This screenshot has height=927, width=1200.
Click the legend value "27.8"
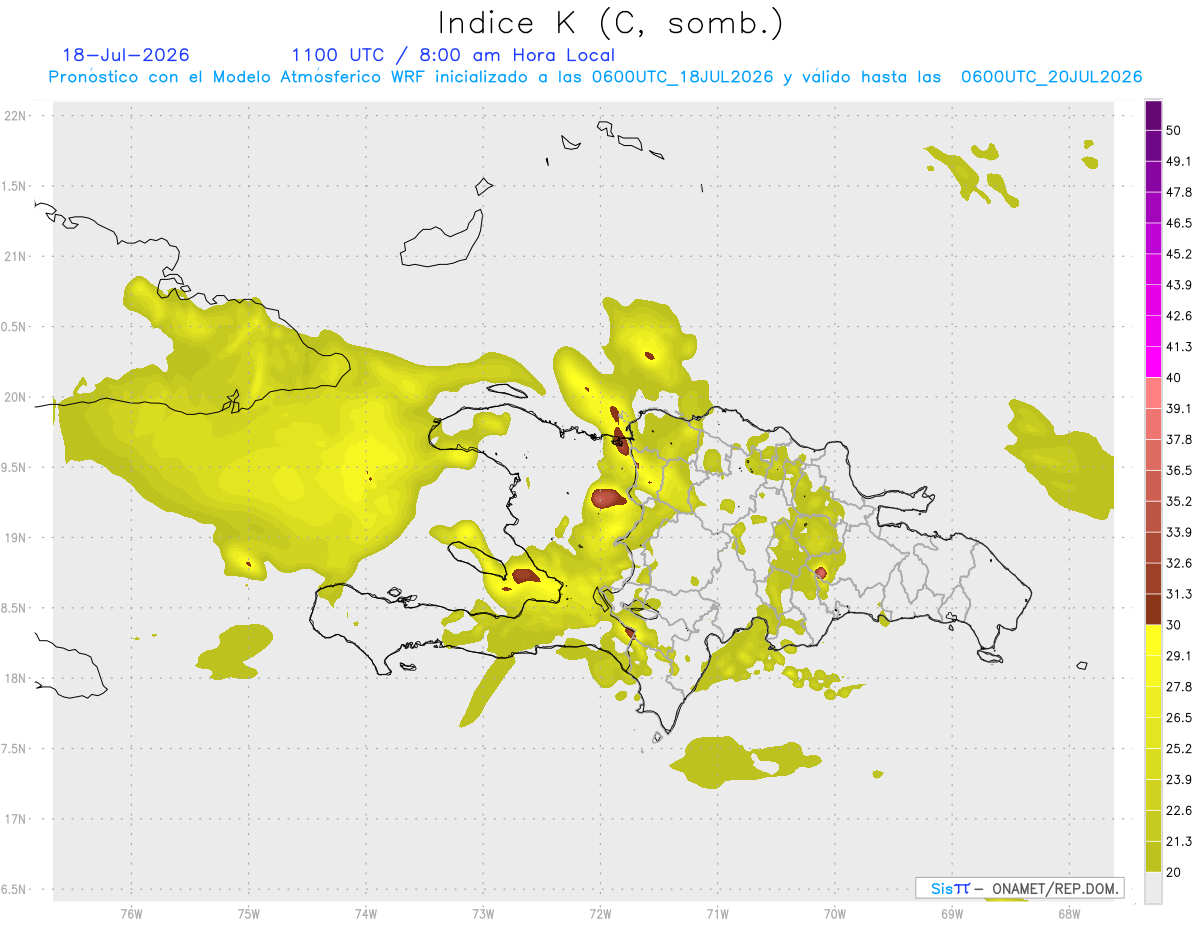click(x=1179, y=687)
